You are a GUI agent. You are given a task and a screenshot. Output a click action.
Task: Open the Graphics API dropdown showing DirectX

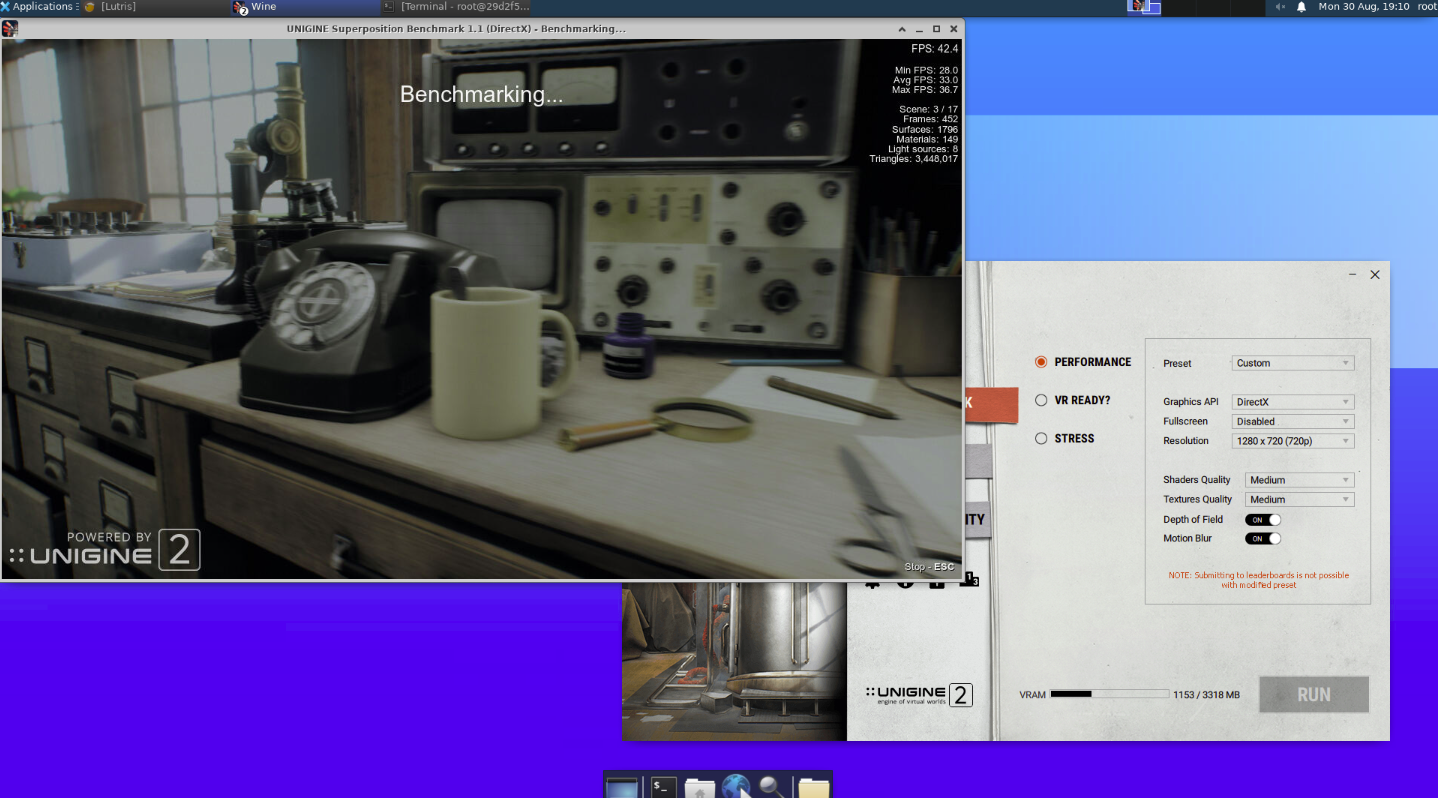pyautogui.click(x=1293, y=402)
